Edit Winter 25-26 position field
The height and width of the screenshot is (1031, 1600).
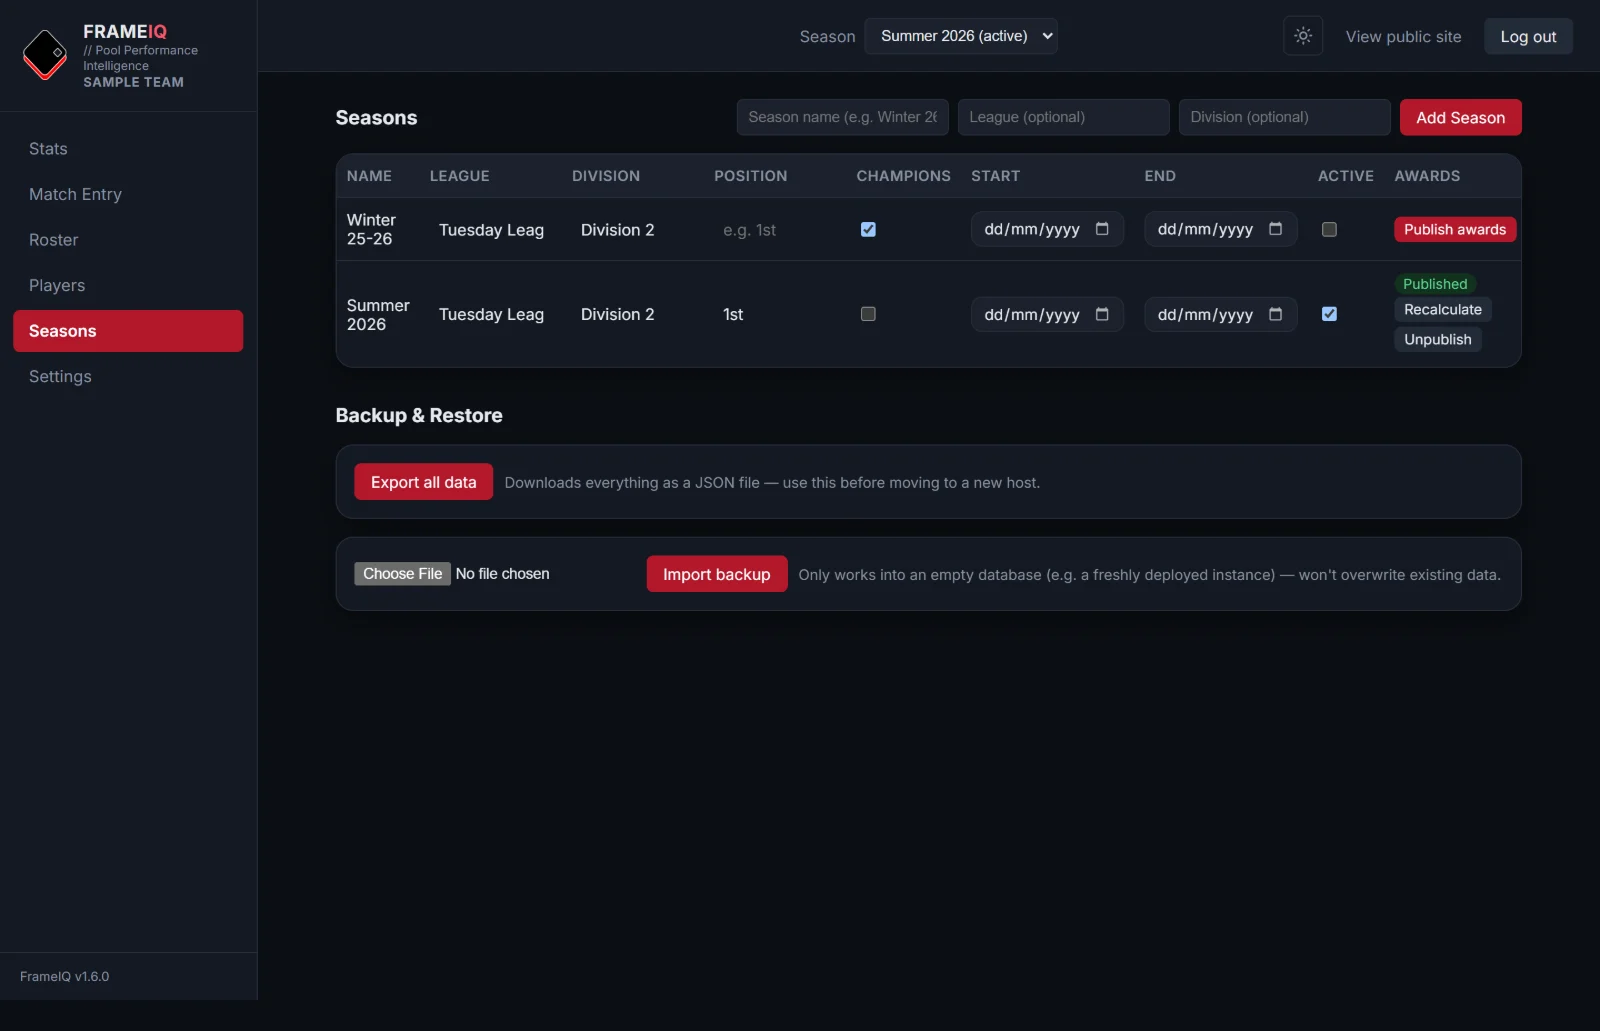point(777,230)
